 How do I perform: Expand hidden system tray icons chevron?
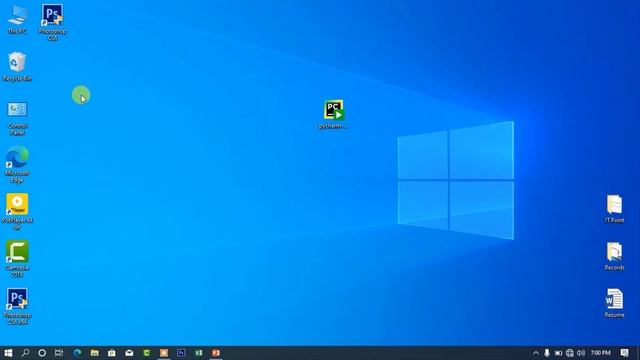point(536,353)
